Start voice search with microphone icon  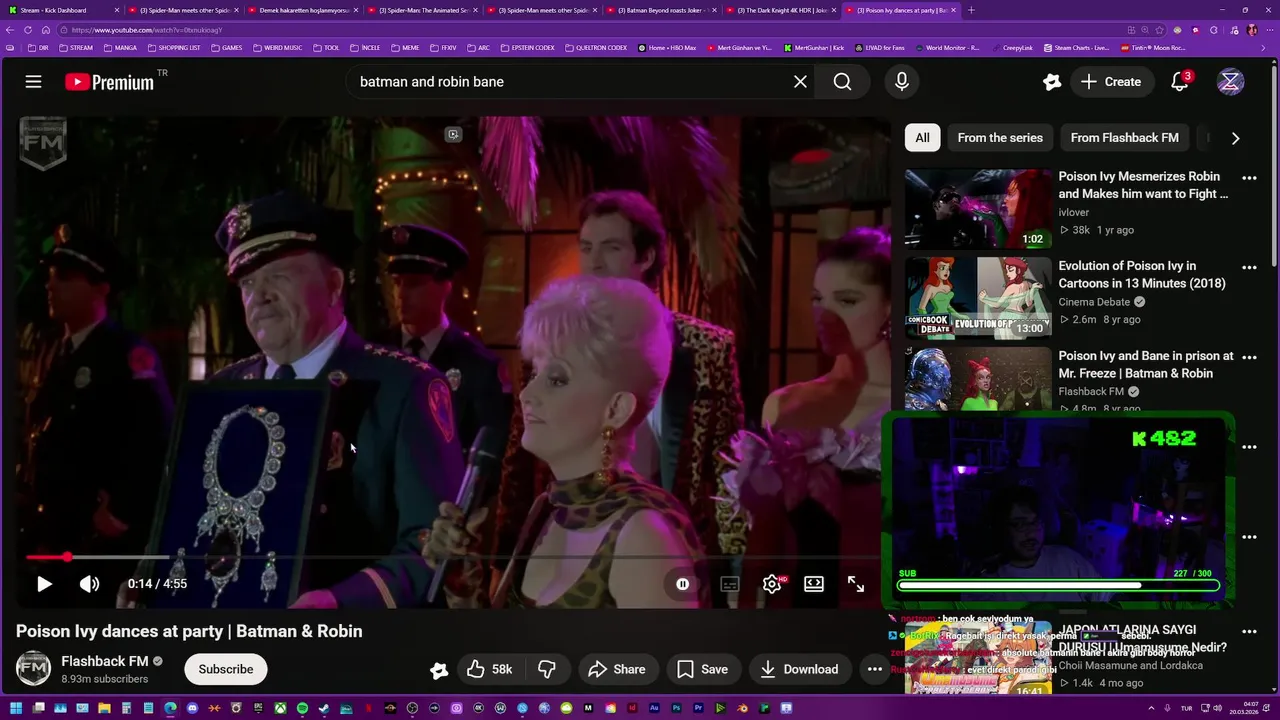point(902,82)
